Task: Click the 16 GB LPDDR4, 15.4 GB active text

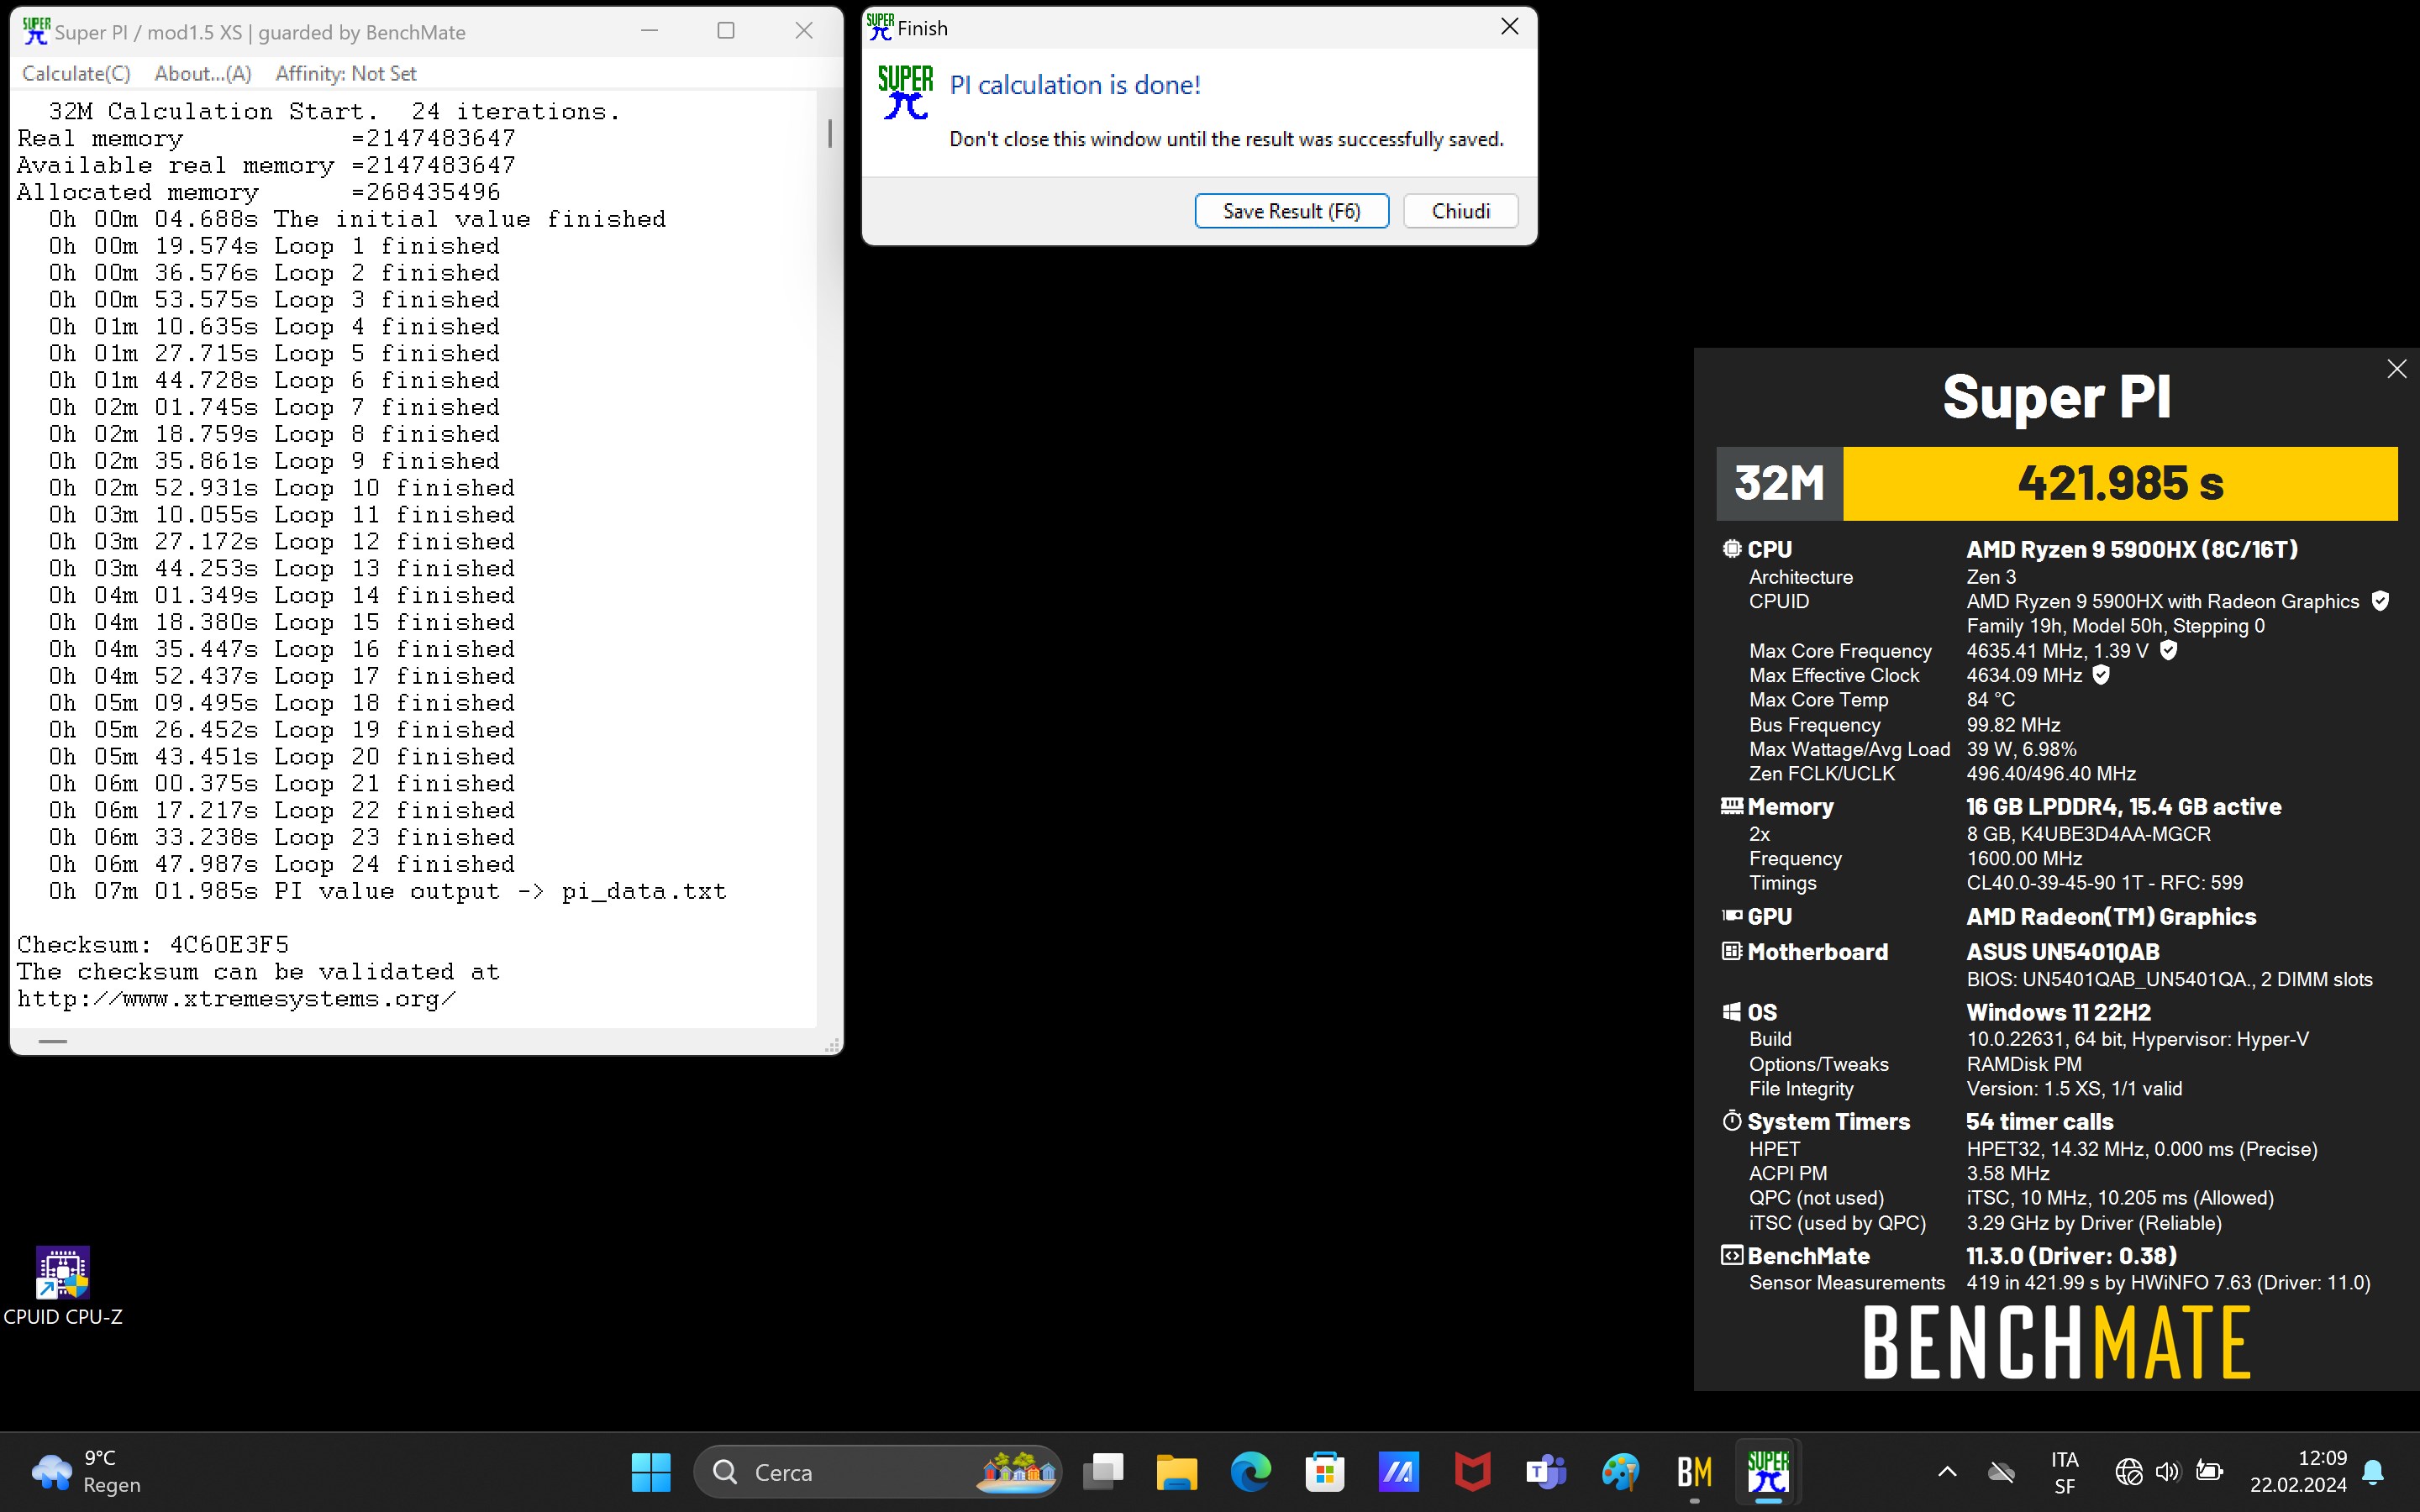Action: coord(2124,806)
